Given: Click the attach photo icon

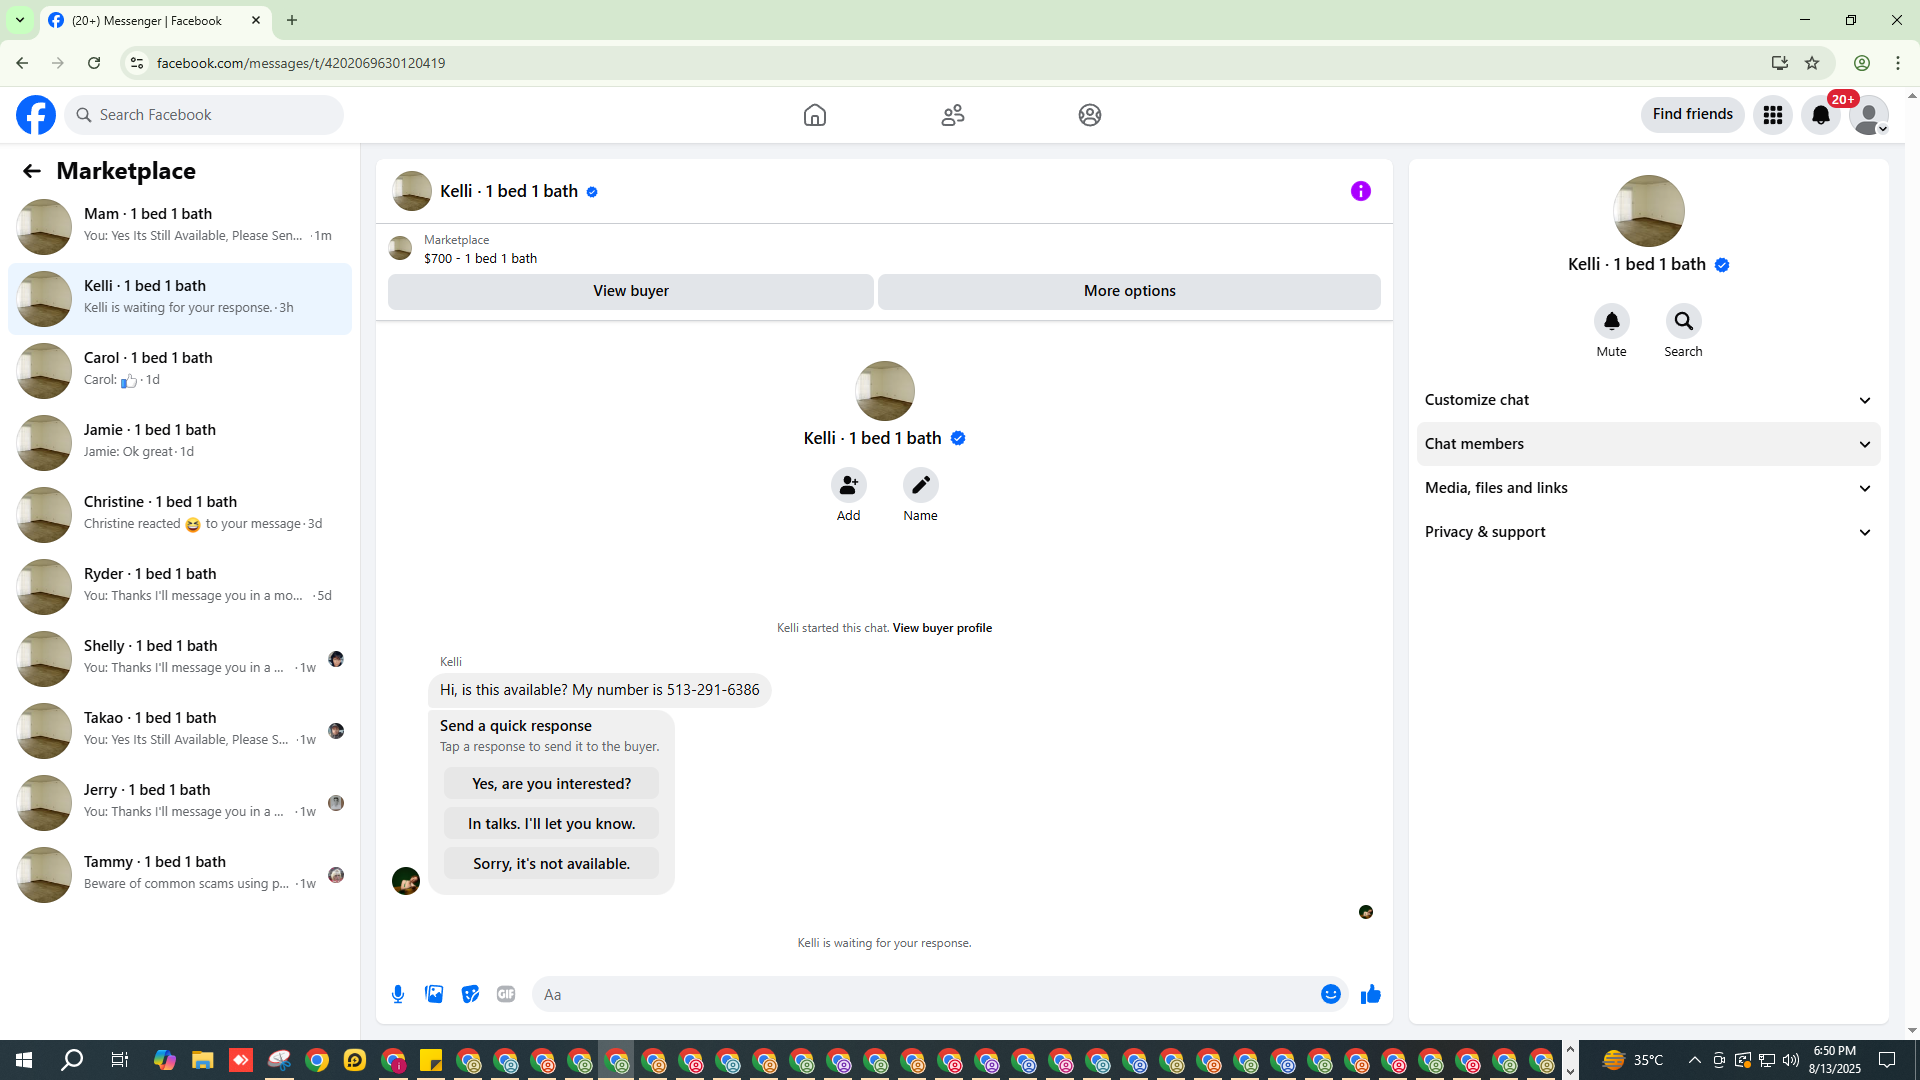Looking at the screenshot, I should (434, 994).
